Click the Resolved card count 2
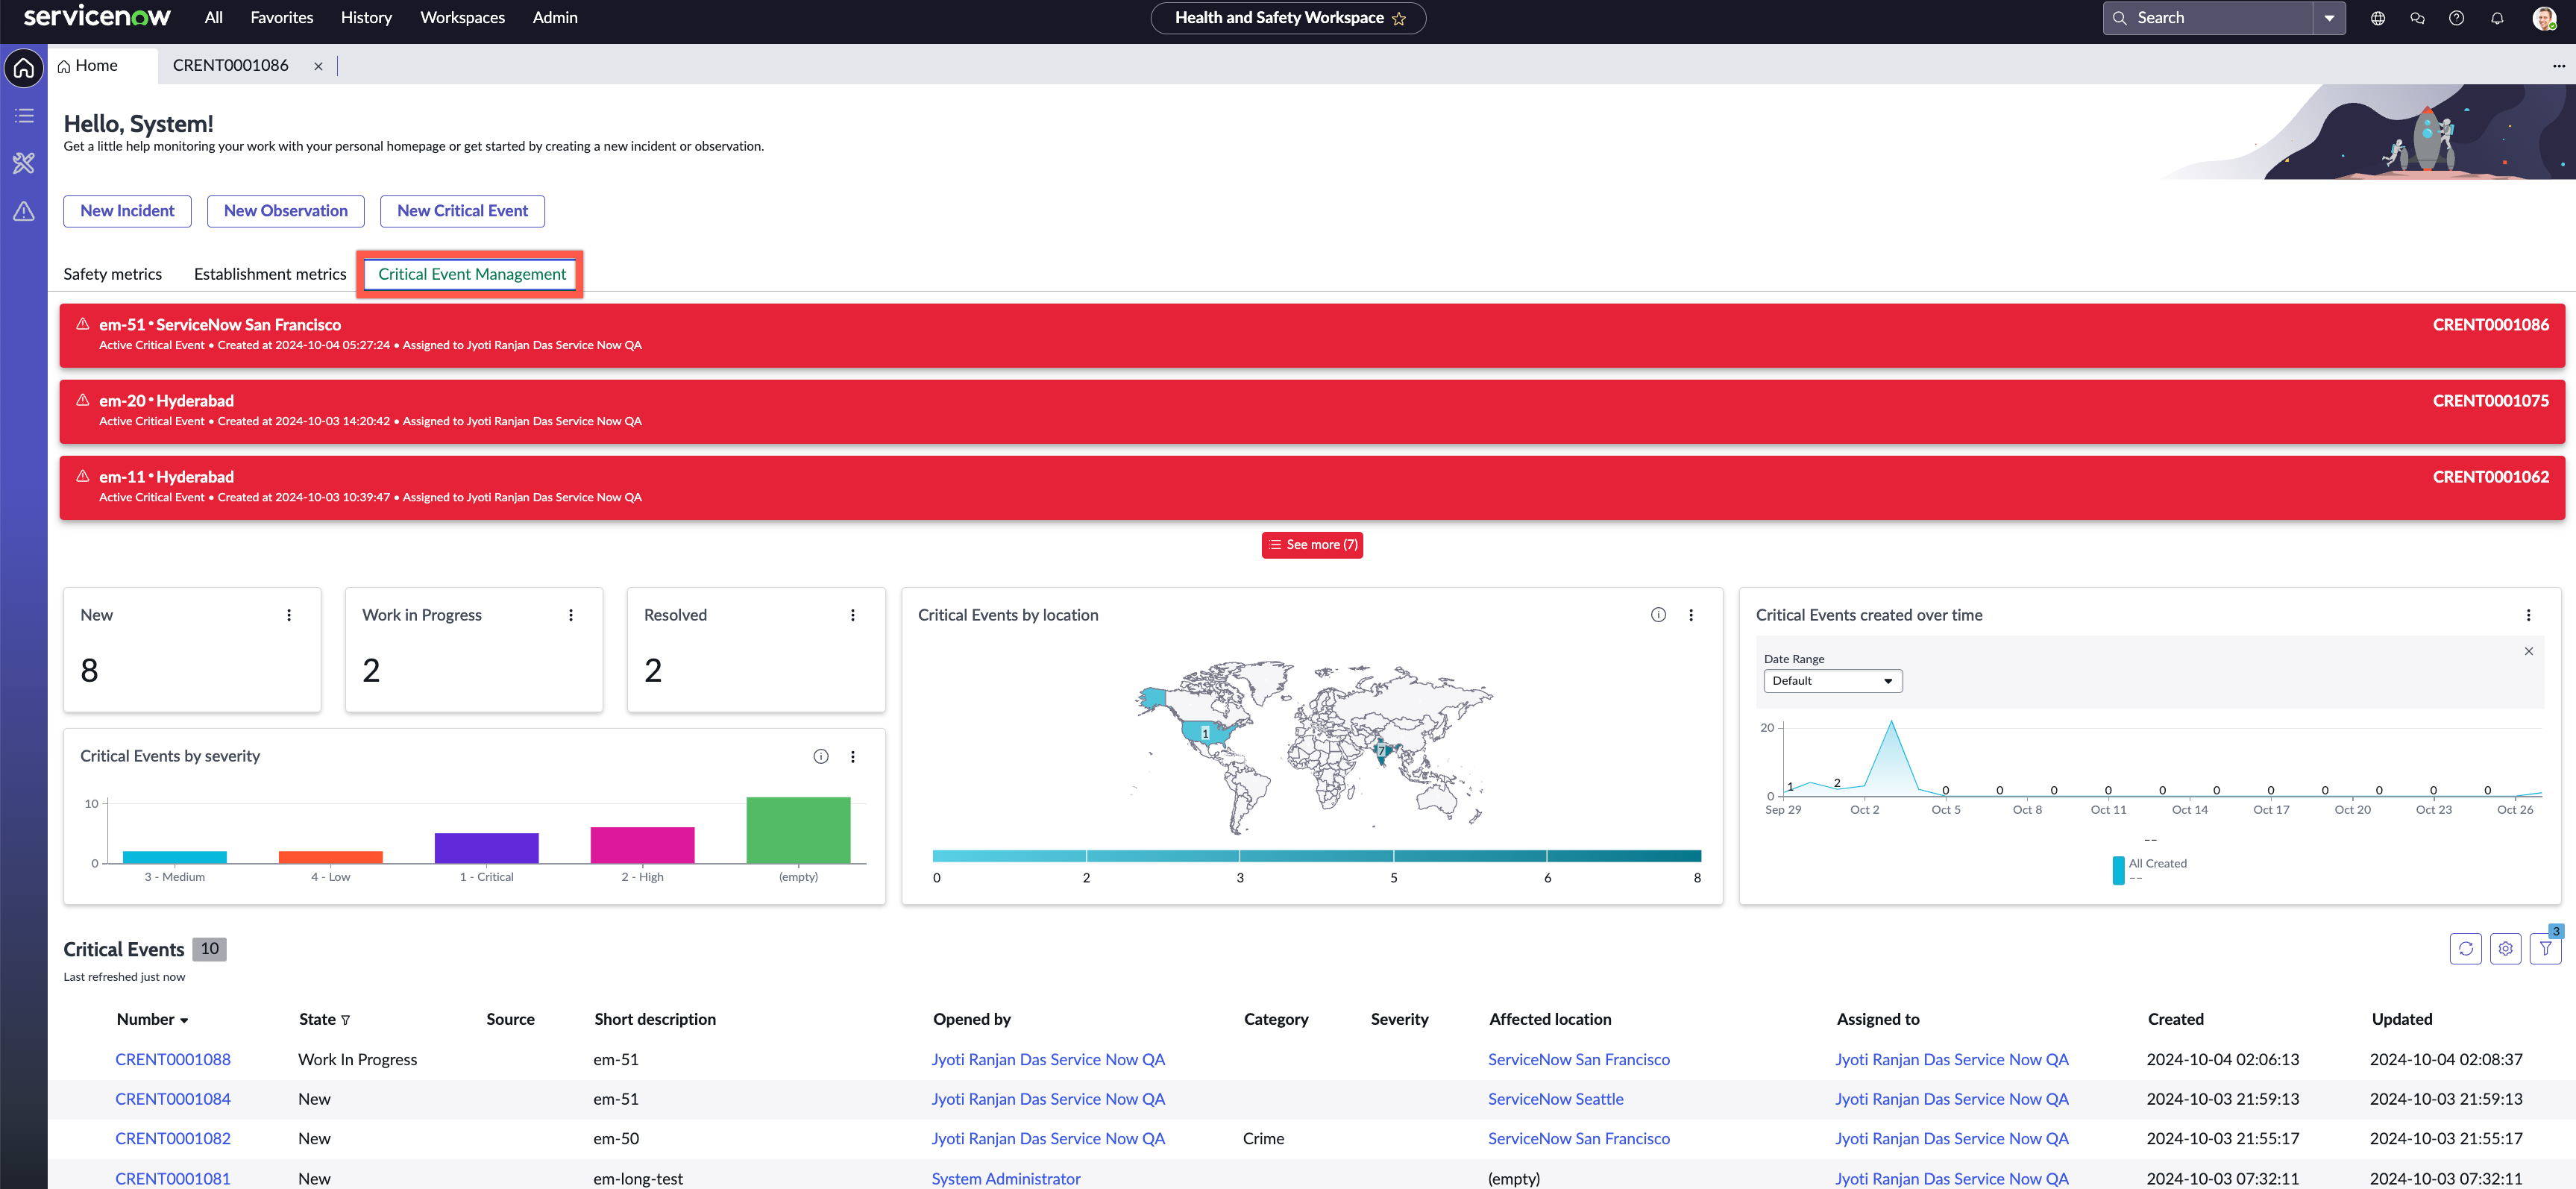 [653, 671]
